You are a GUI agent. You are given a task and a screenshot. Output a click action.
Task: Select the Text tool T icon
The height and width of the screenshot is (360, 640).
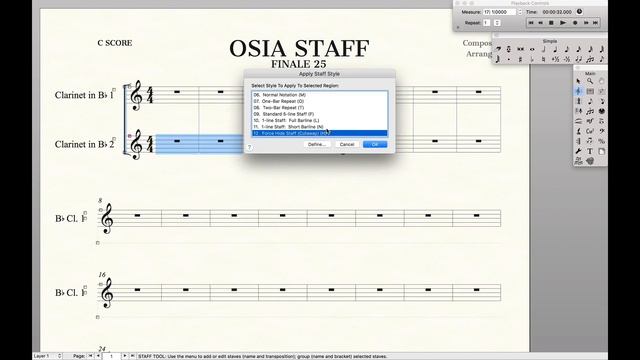[590, 151]
